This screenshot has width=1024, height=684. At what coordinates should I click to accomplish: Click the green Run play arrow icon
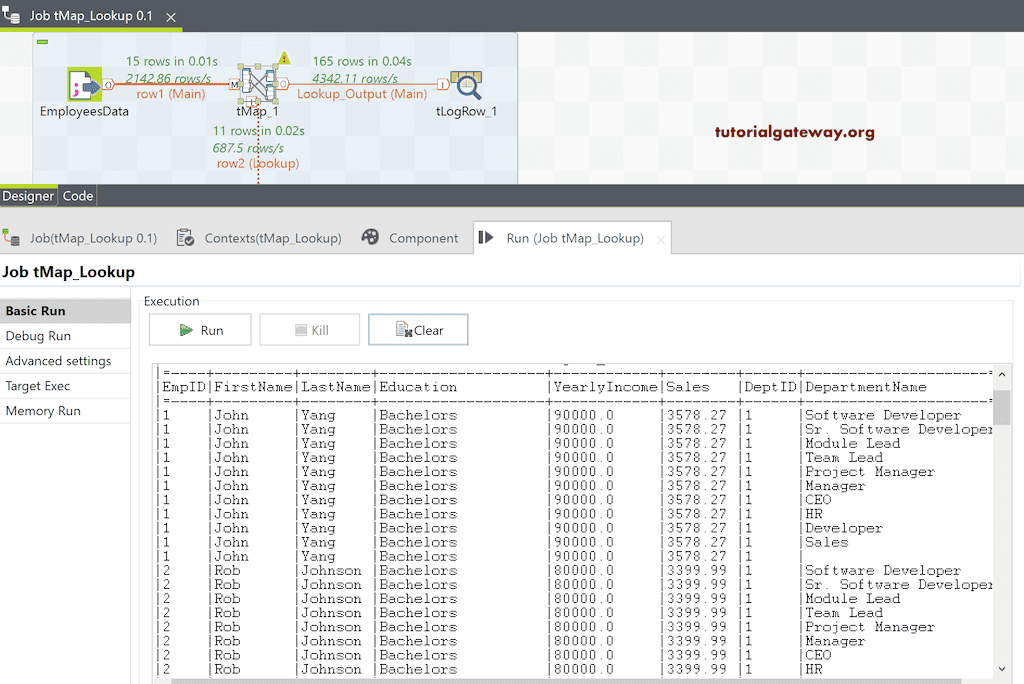tap(186, 330)
